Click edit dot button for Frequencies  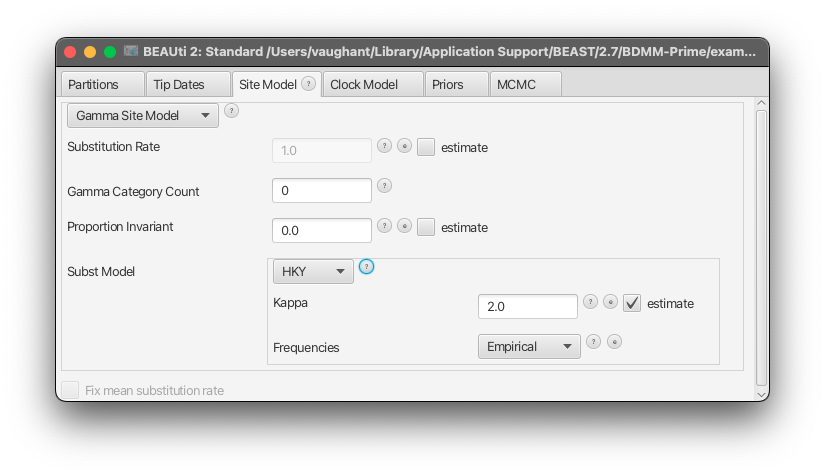[x=615, y=341]
